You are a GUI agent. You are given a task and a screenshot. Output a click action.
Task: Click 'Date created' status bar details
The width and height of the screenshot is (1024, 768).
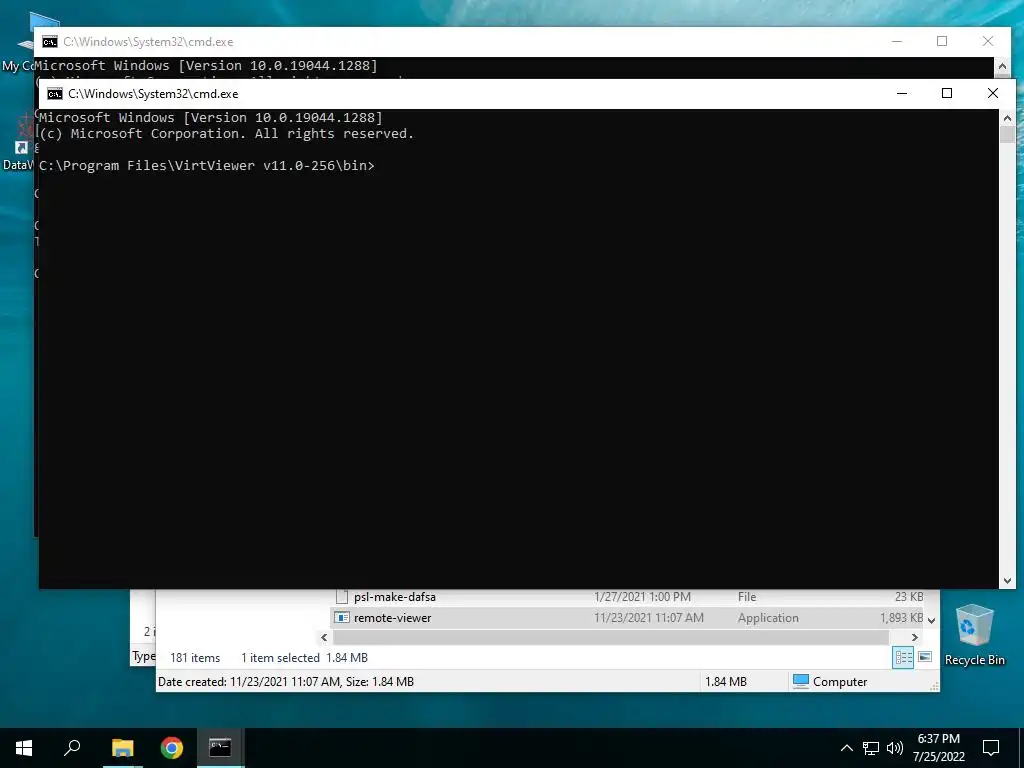coord(286,682)
